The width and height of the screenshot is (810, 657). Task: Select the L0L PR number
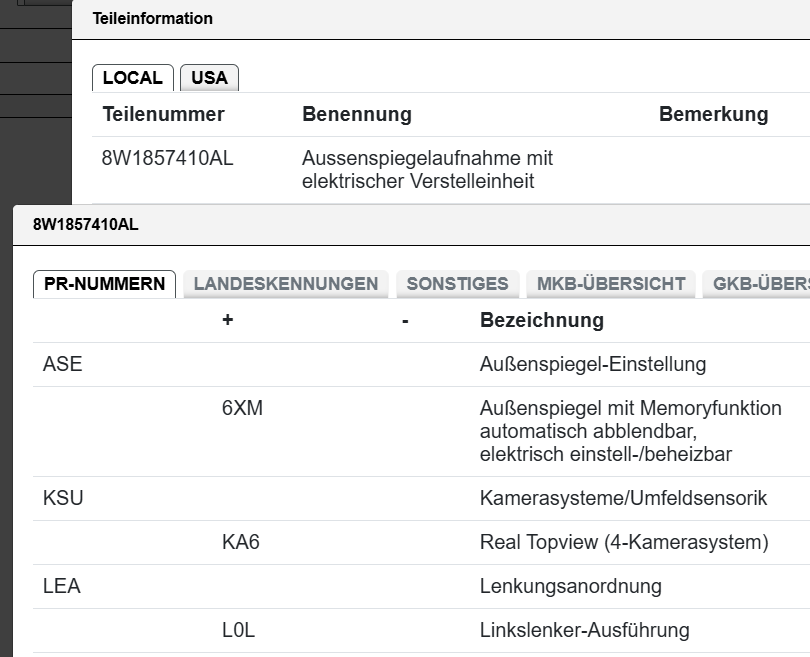pyautogui.click(x=240, y=630)
